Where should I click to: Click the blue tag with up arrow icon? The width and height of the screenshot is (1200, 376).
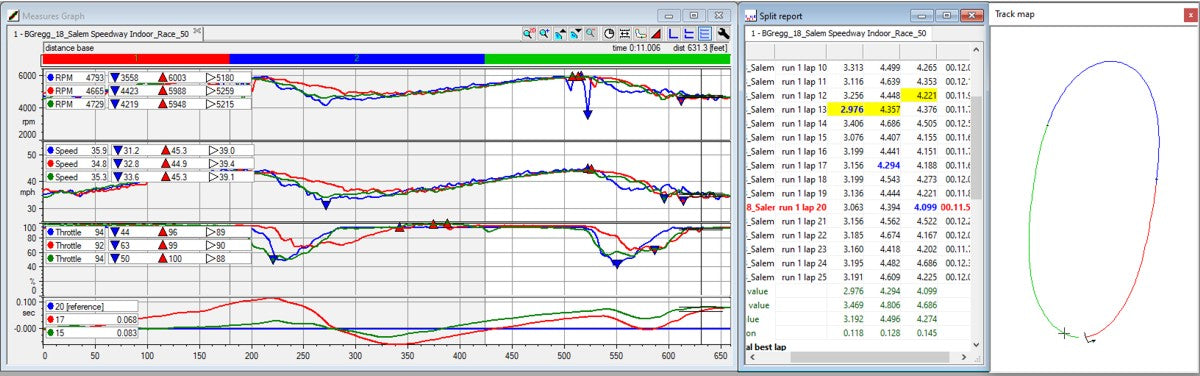click(560, 33)
